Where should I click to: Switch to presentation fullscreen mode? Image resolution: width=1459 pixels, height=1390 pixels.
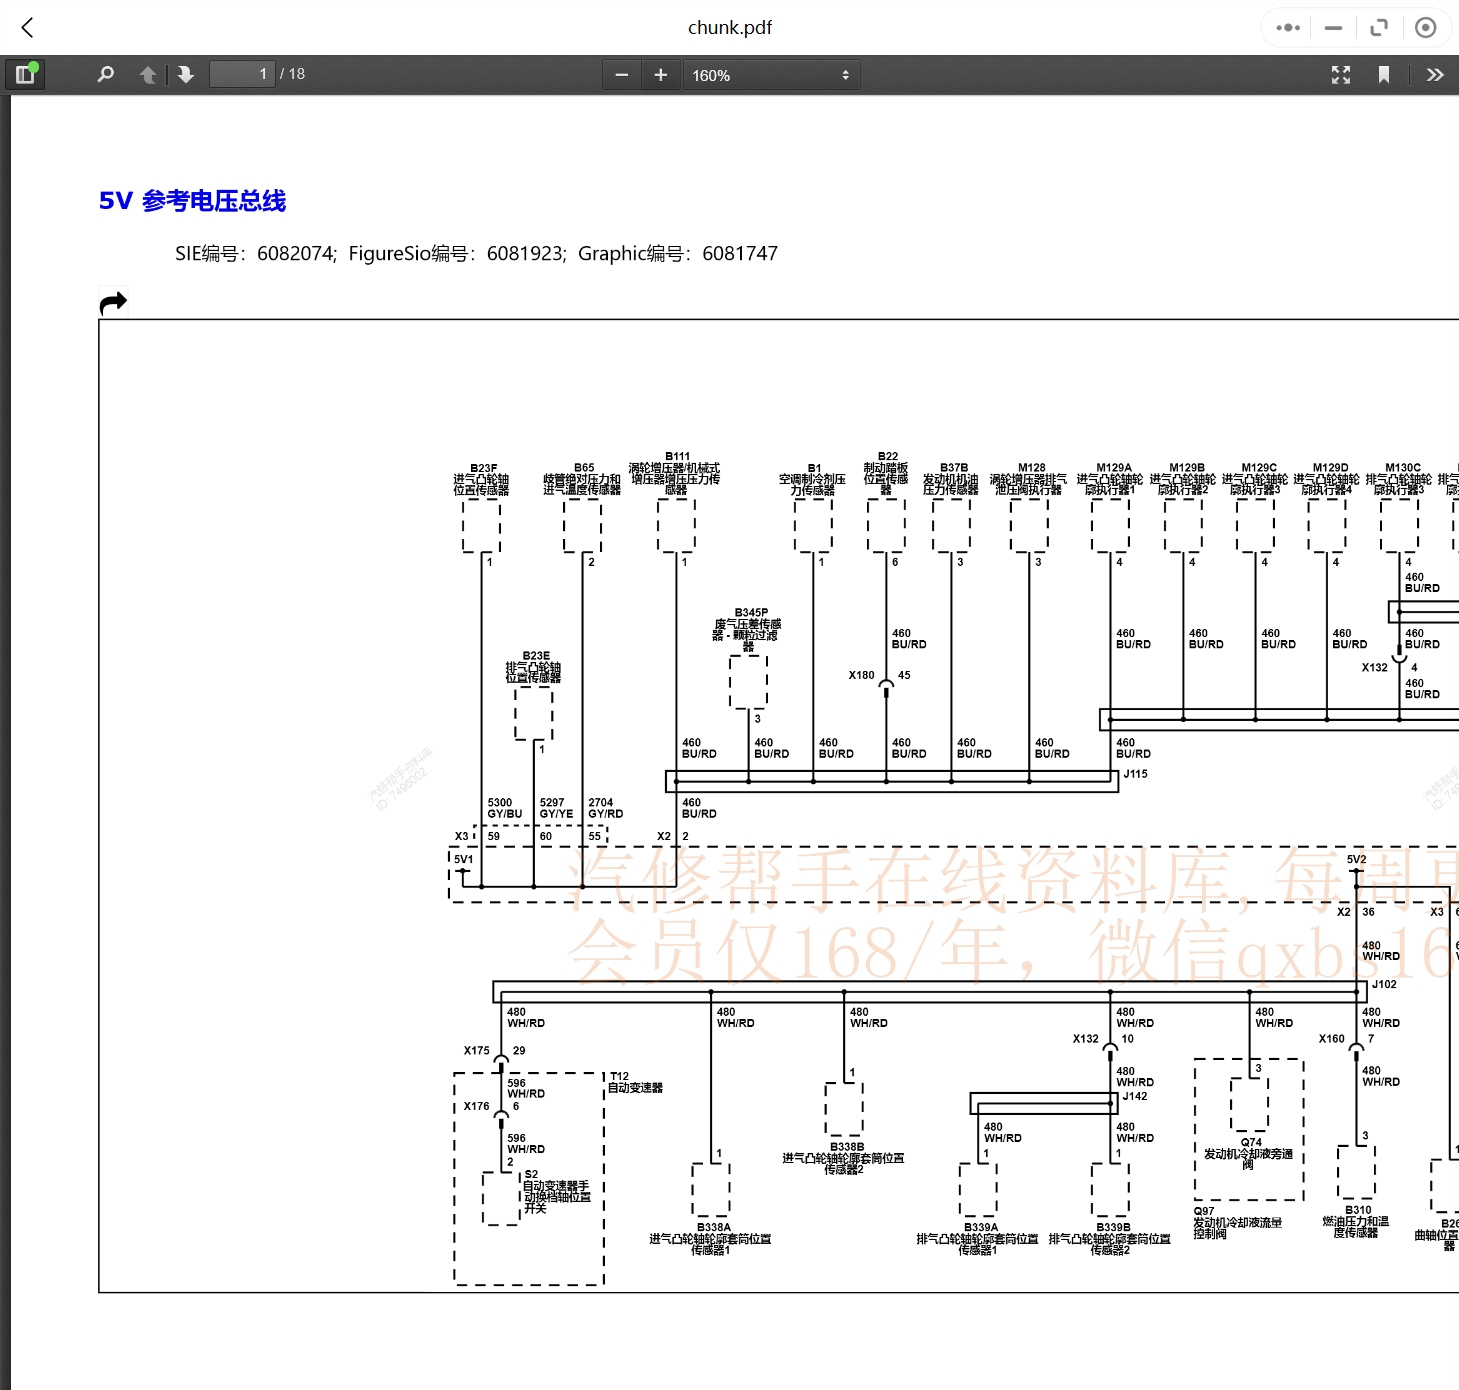(1340, 74)
